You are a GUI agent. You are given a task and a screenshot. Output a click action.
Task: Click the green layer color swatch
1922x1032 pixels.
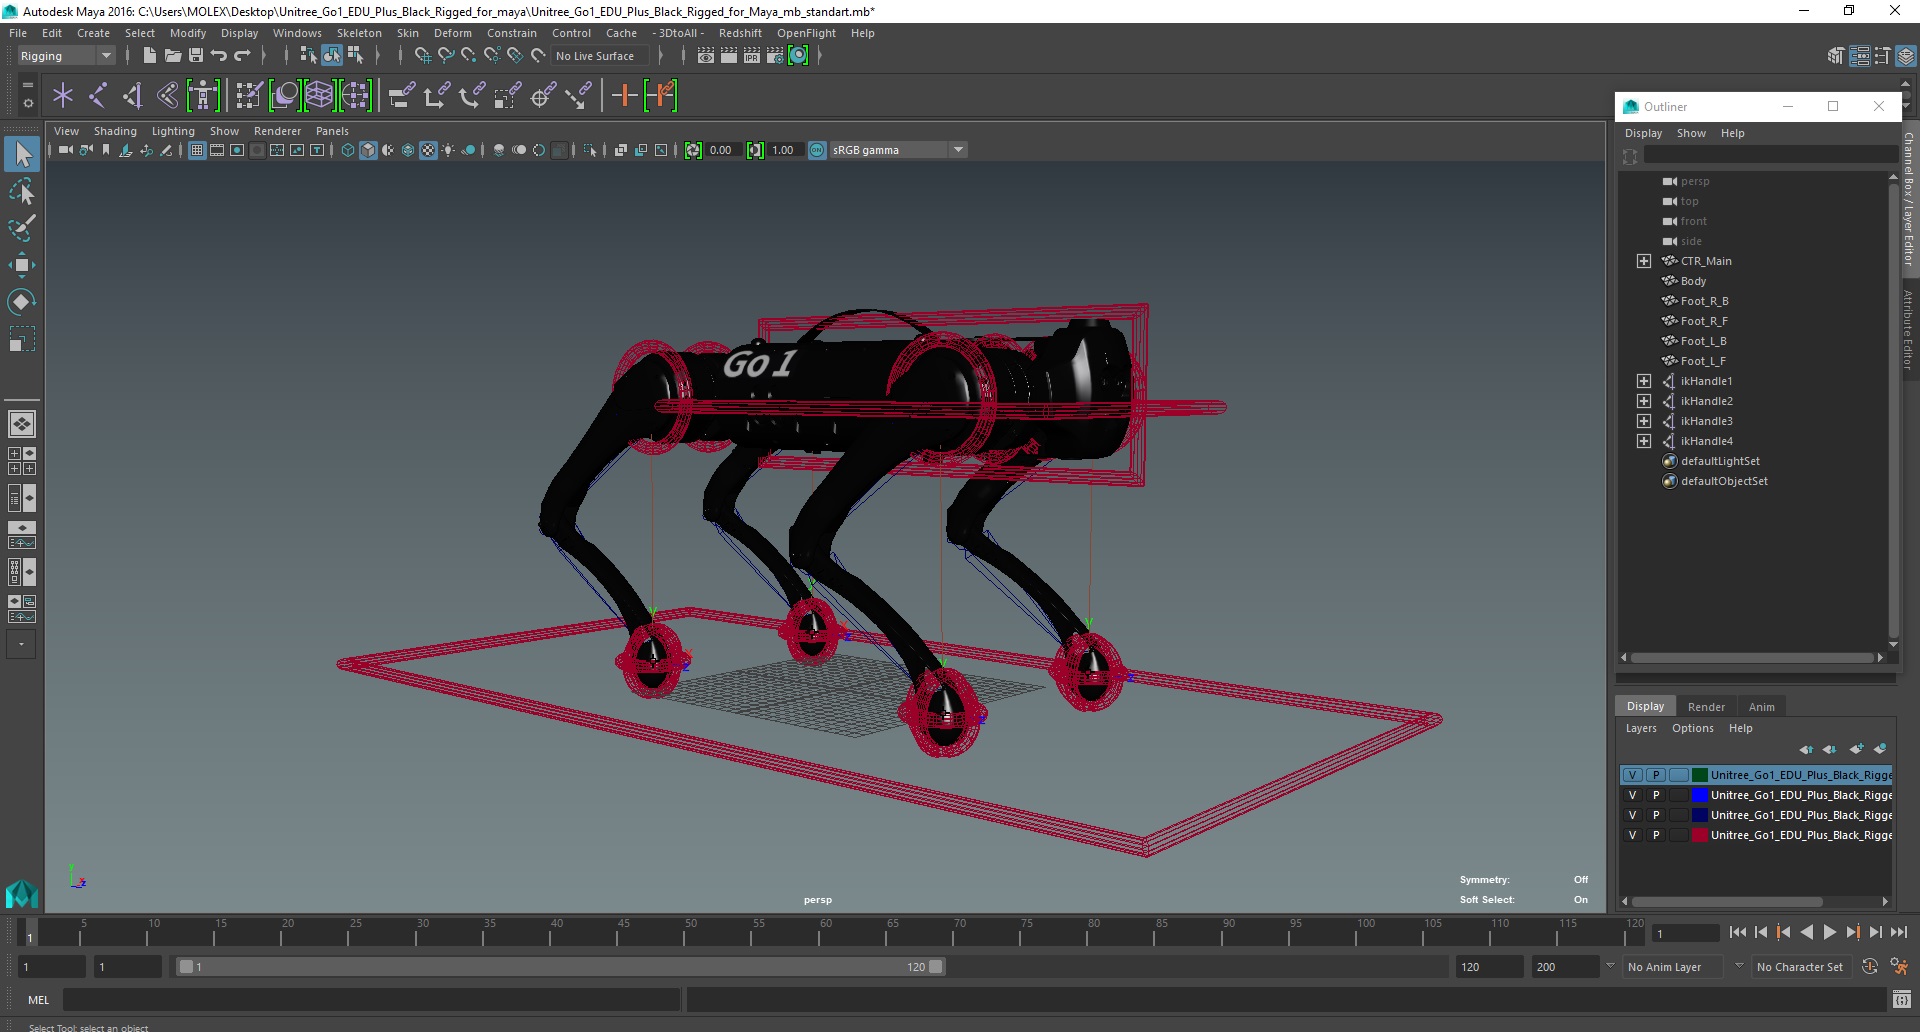coord(1699,775)
